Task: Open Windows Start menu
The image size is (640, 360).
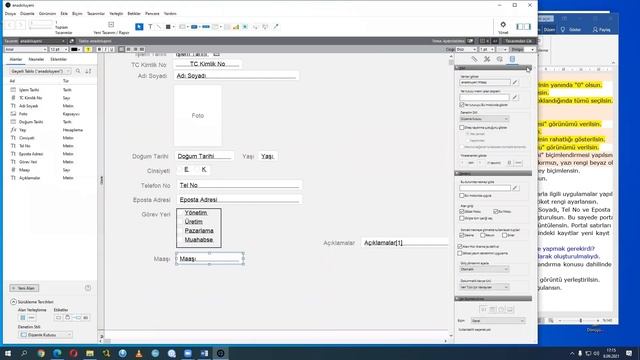Action: [x=8, y=353]
